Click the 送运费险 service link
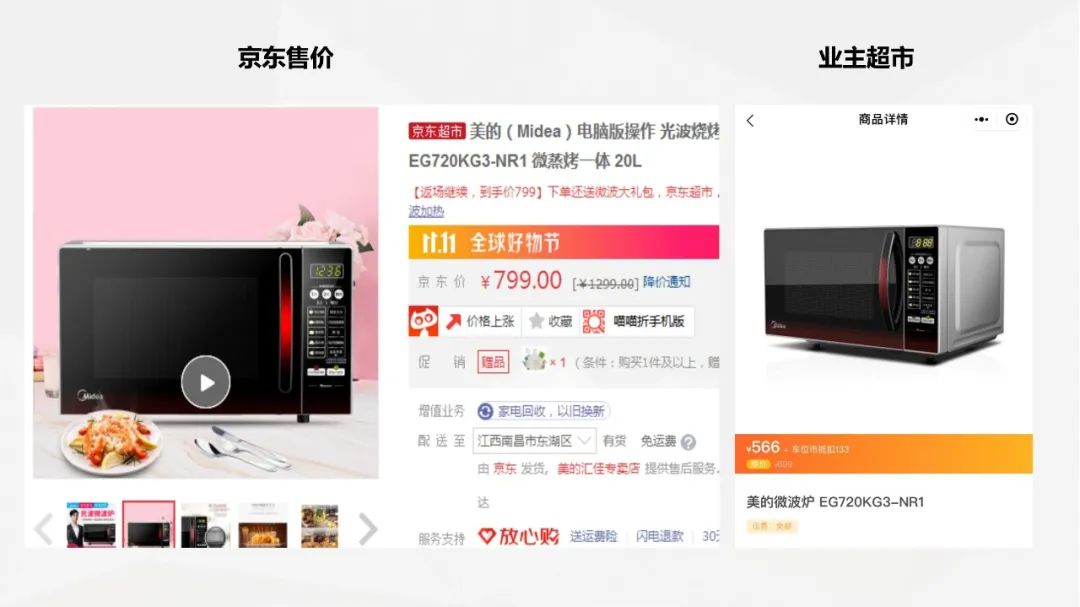 coord(593,536)
